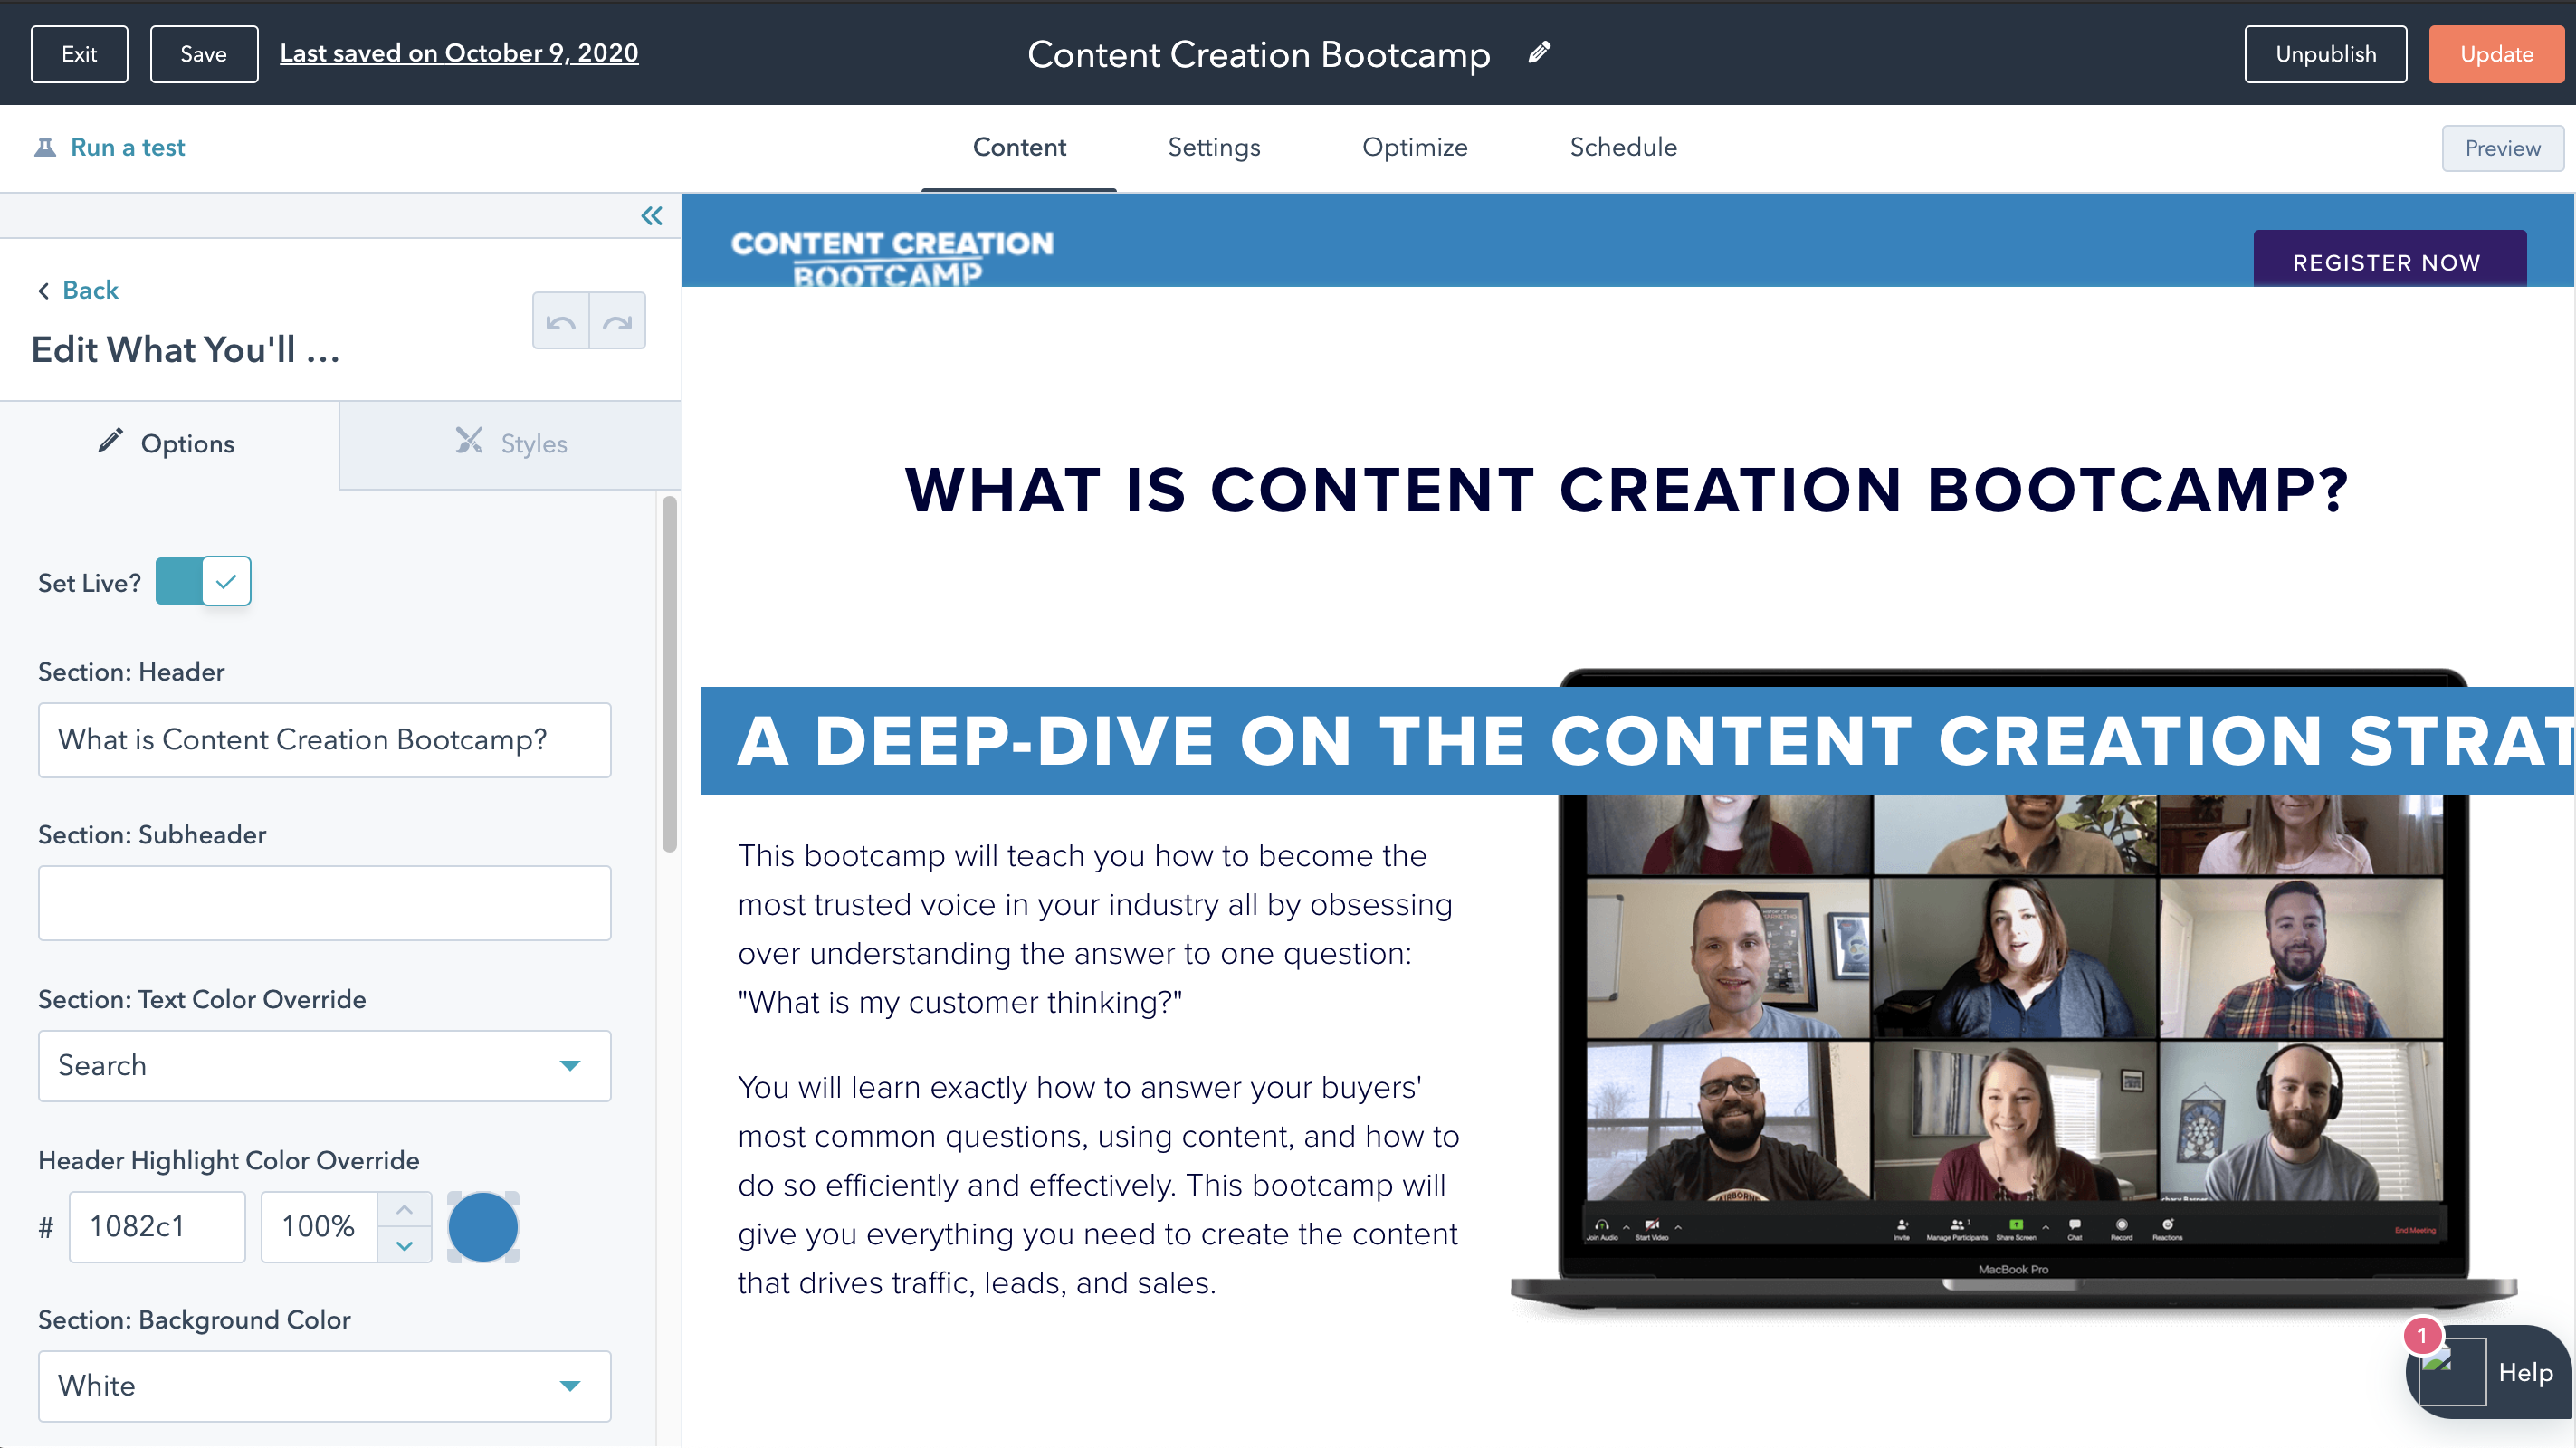Image resolution: width=2576 pixels, height=1448 pixels.
Task: Switch to the Settings tab
Action: [1214, 147]
